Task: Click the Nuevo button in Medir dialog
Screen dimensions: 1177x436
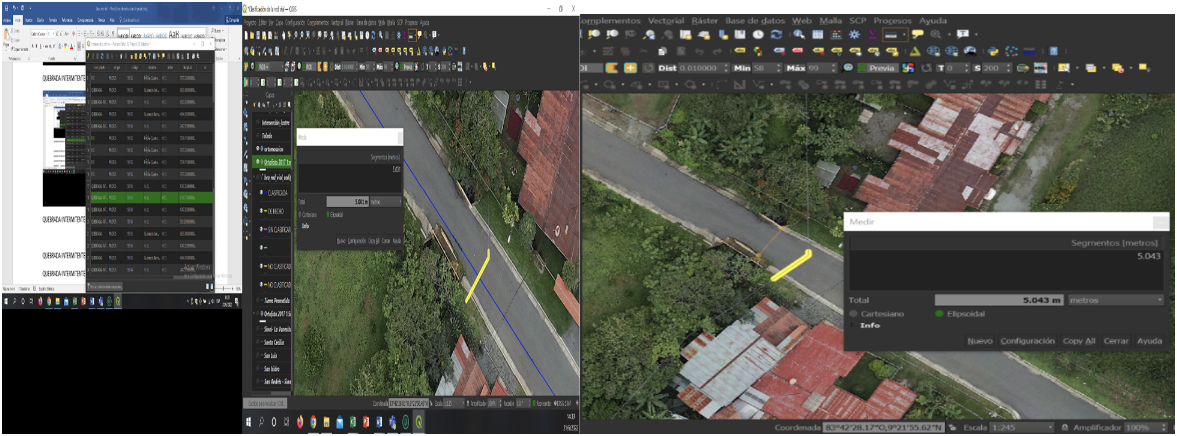Action: pos(979,341)
